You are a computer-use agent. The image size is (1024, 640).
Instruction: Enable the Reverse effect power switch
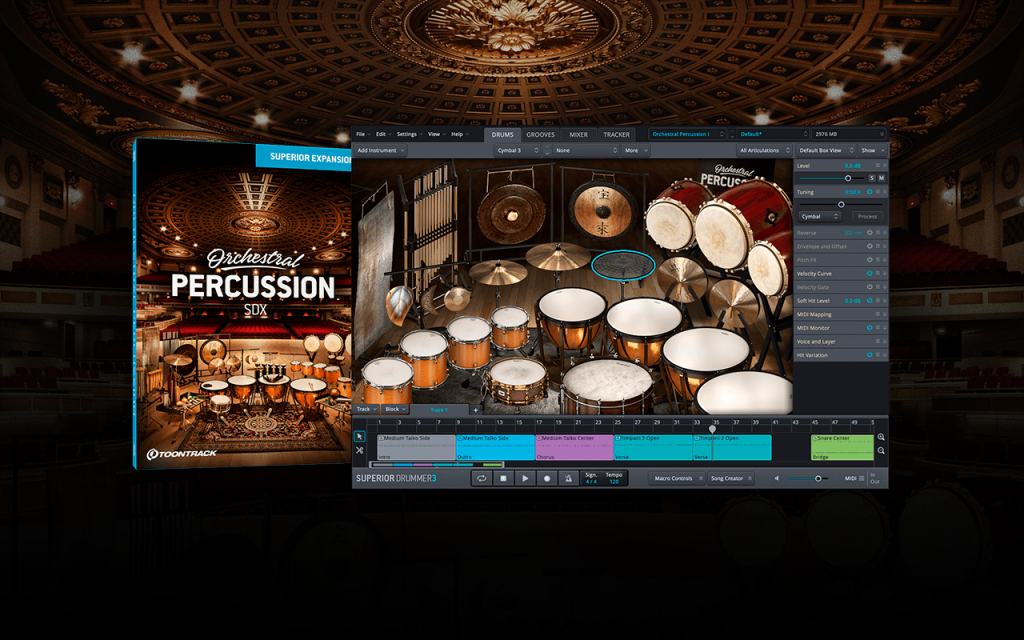pyautogui.click(x=870, y=232)
